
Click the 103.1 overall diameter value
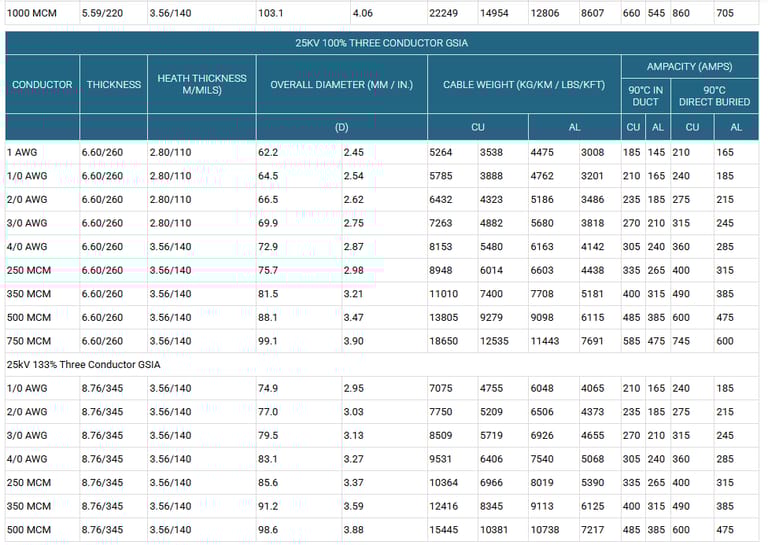[x=271, y=13]
